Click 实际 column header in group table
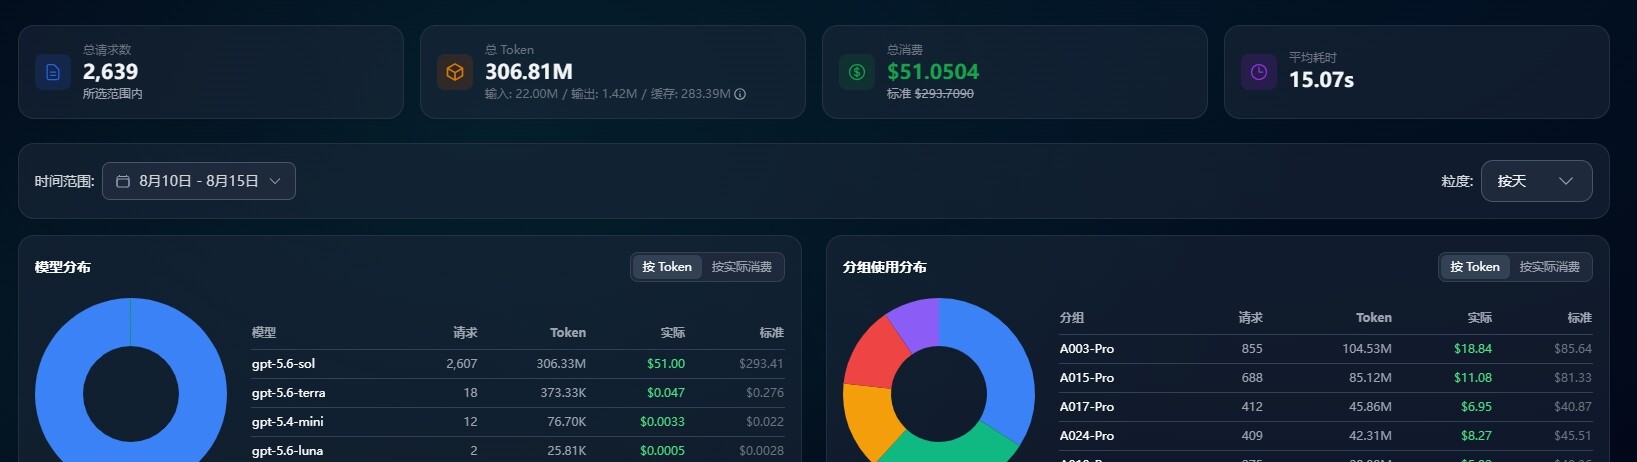The height and width of the screenshot is (462, 1637). [x=1480, y=318]
